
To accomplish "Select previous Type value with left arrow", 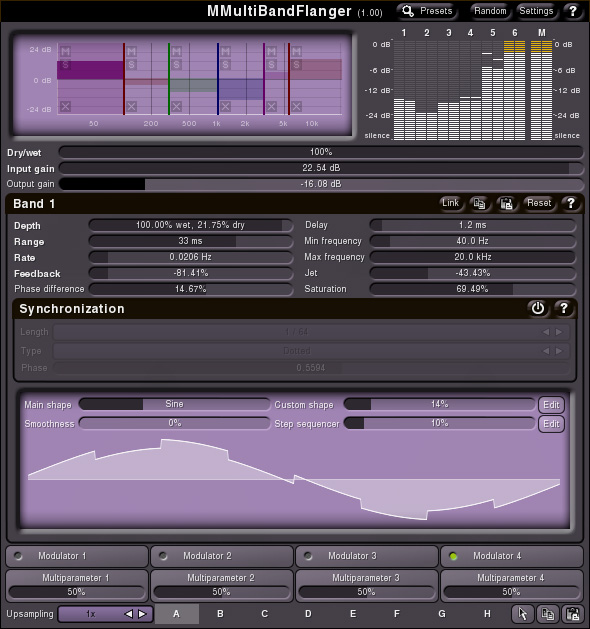I will pos(546,351).
